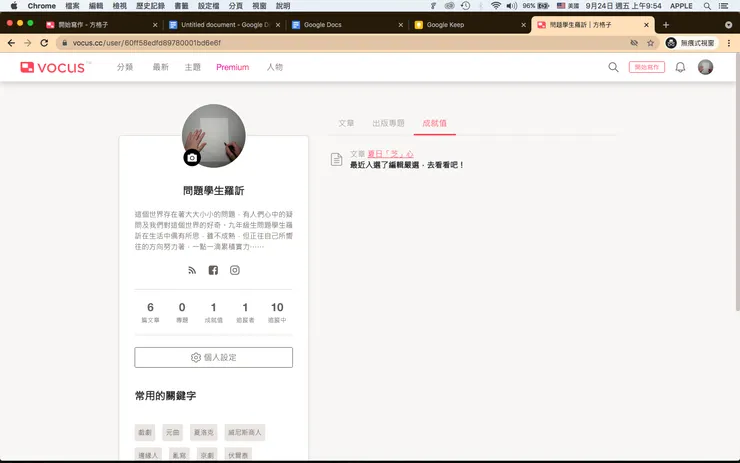Open the Instagram profile icon

pyautogui.click(x=235, y=270)
